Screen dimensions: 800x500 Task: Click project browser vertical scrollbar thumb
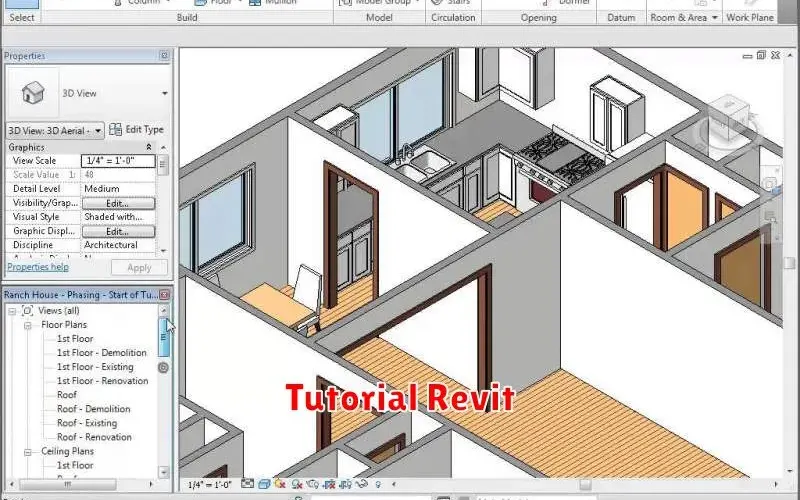[x=164, y=337]
